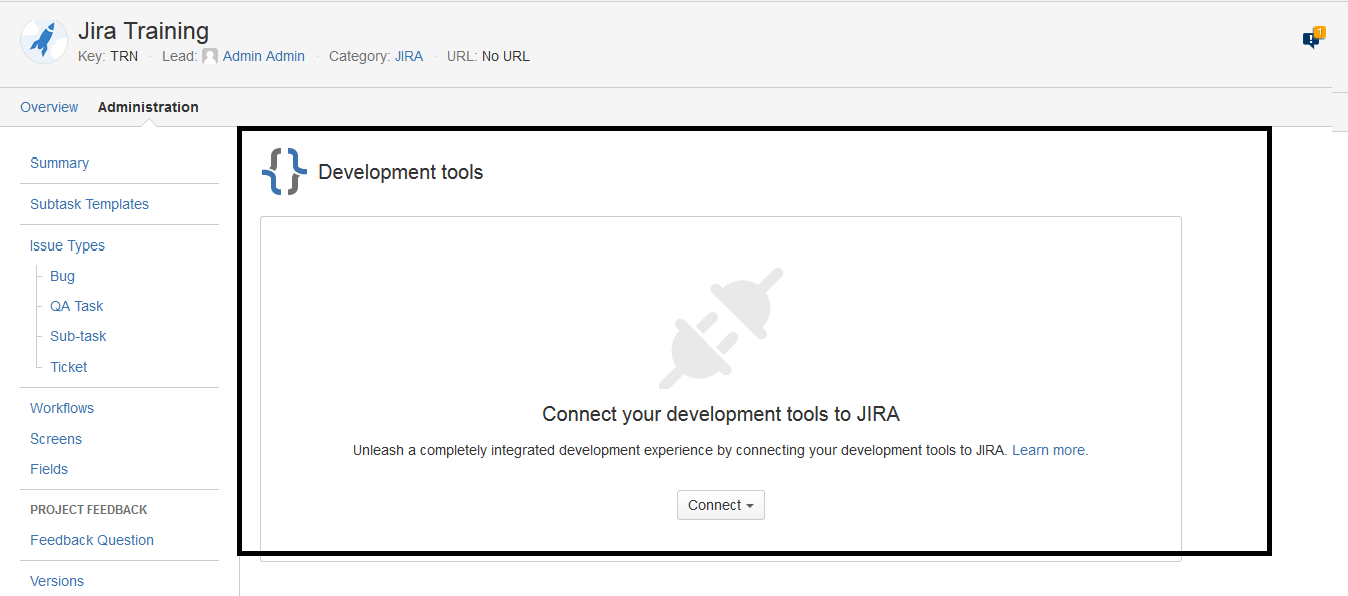Click the Development tools curly braces icon
This screenshot has width=1348, height=596.
[x=284, y=171]
